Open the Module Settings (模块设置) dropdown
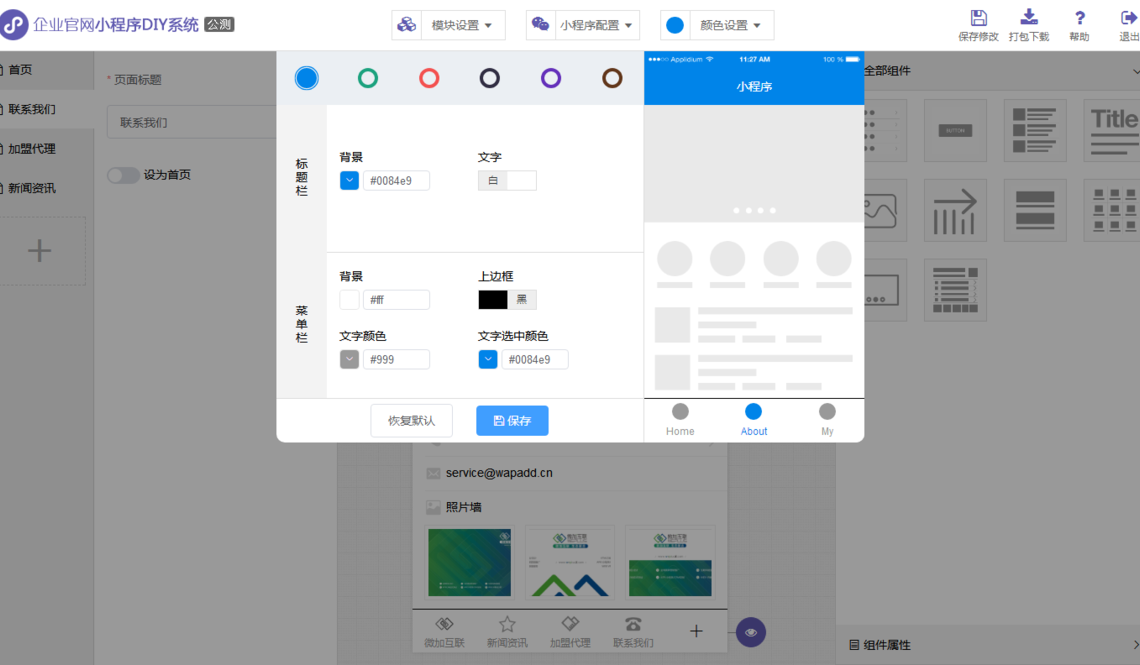Screen dimensions: 1140x665 [x=448, y=25]
